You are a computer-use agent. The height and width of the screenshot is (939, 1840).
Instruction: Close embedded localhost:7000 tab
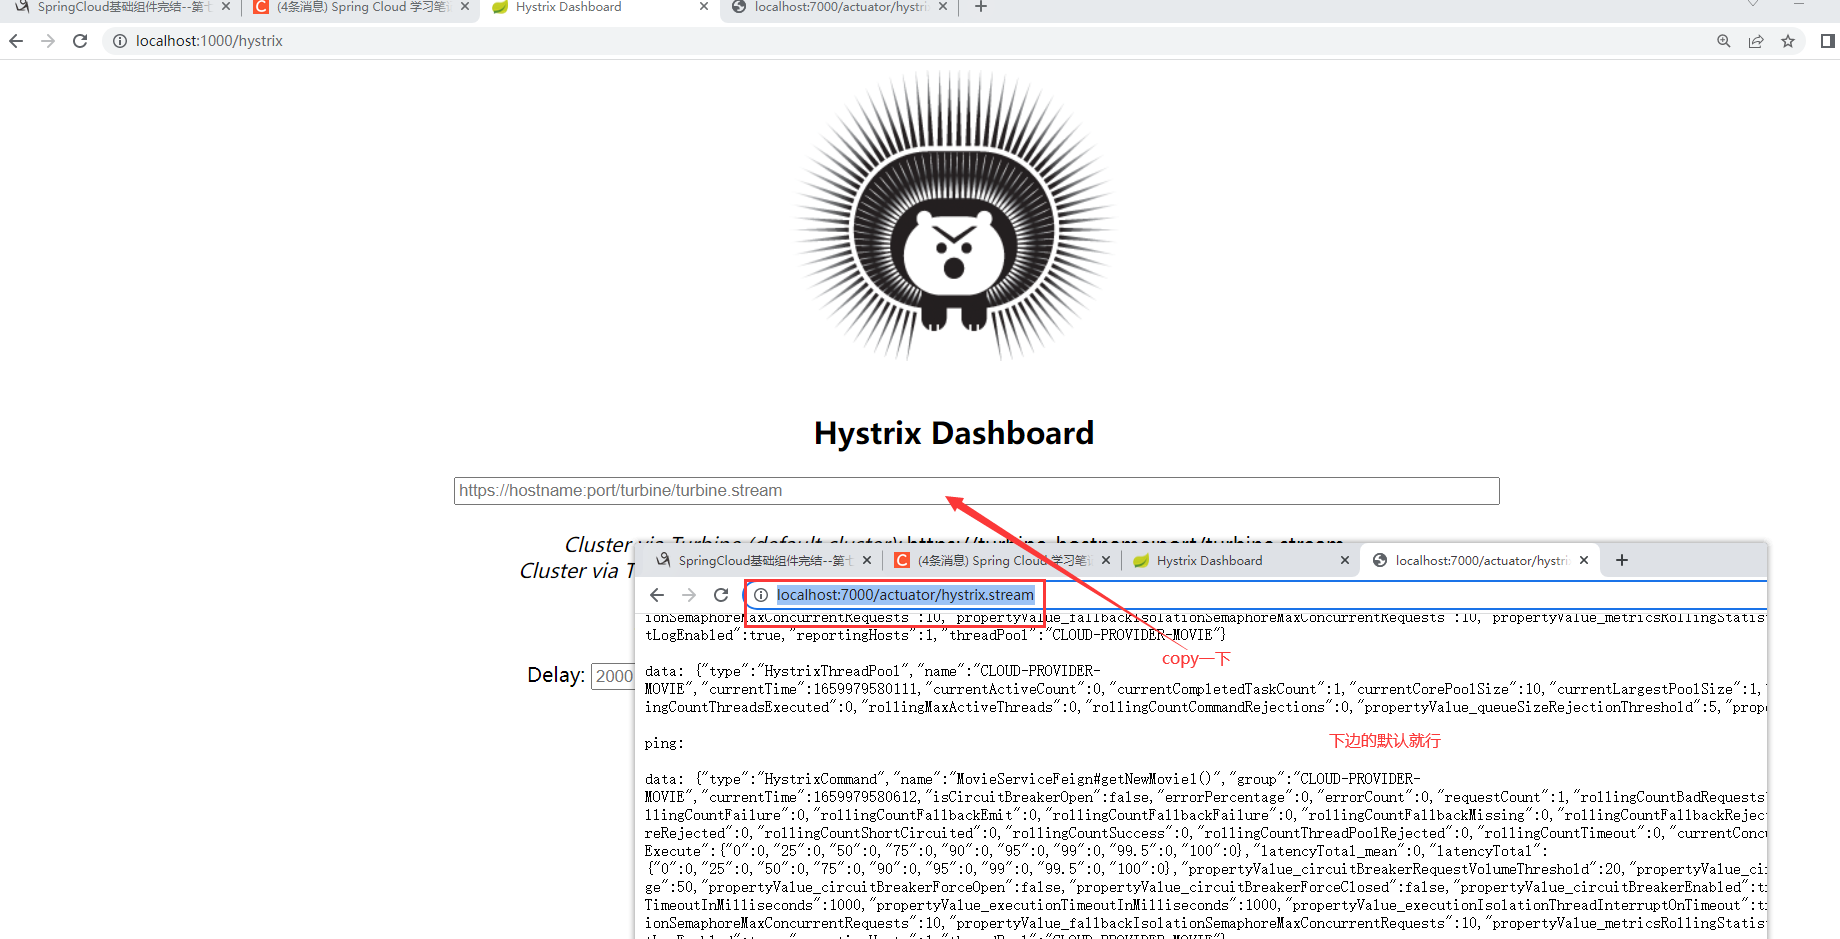point(1584,561)
